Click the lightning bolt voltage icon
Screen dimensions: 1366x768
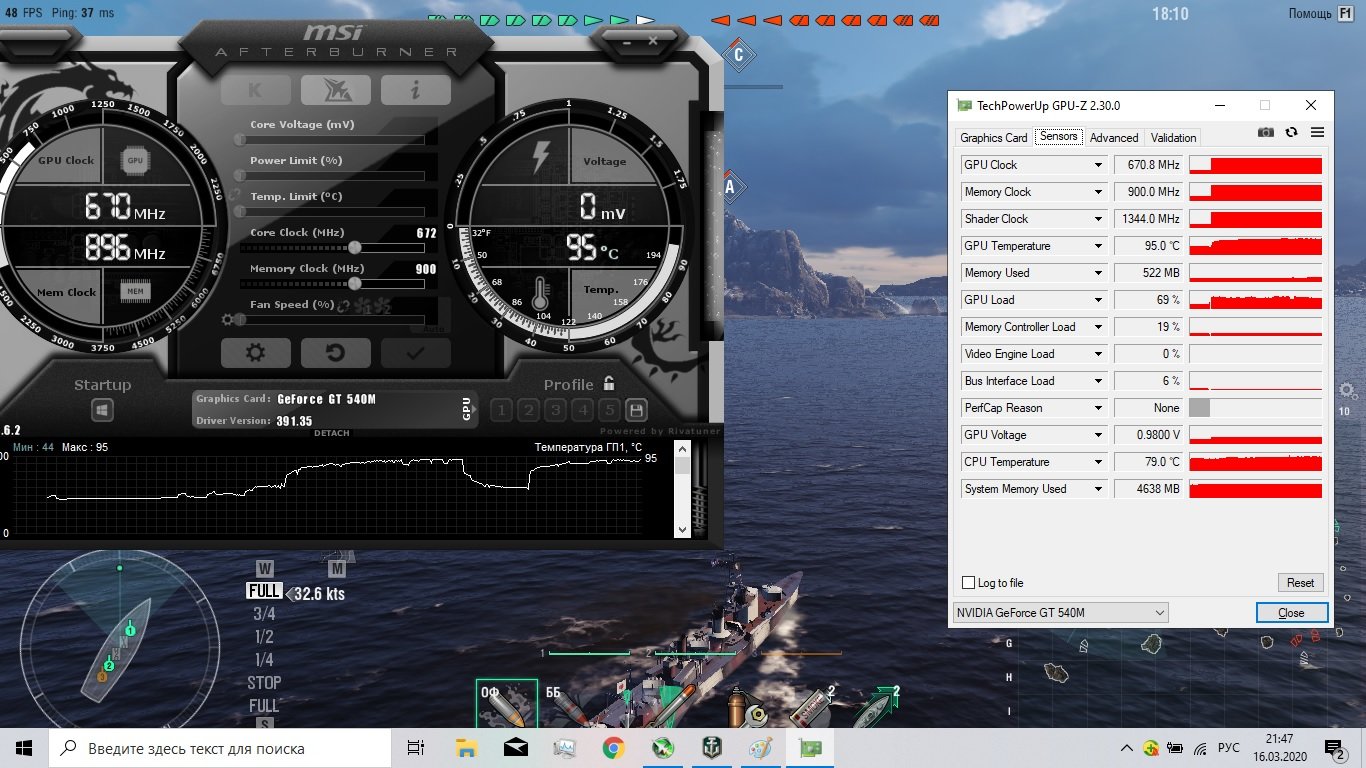(541, 157)
